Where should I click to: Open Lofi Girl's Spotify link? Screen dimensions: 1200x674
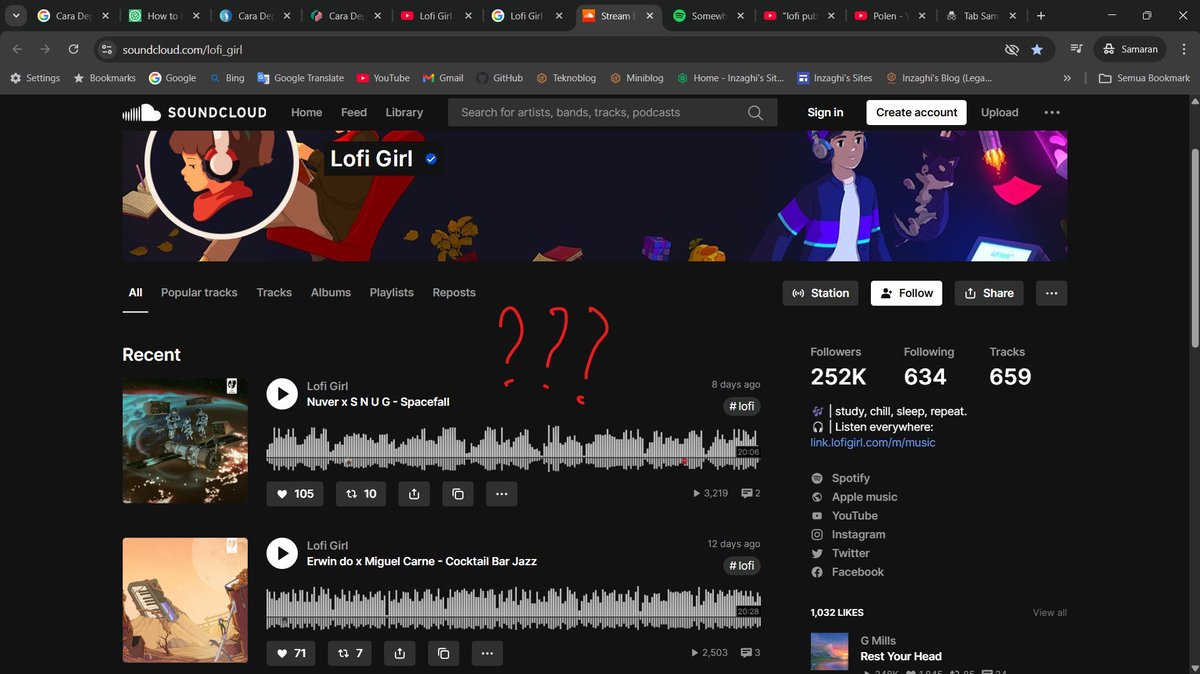coord(850,478)
